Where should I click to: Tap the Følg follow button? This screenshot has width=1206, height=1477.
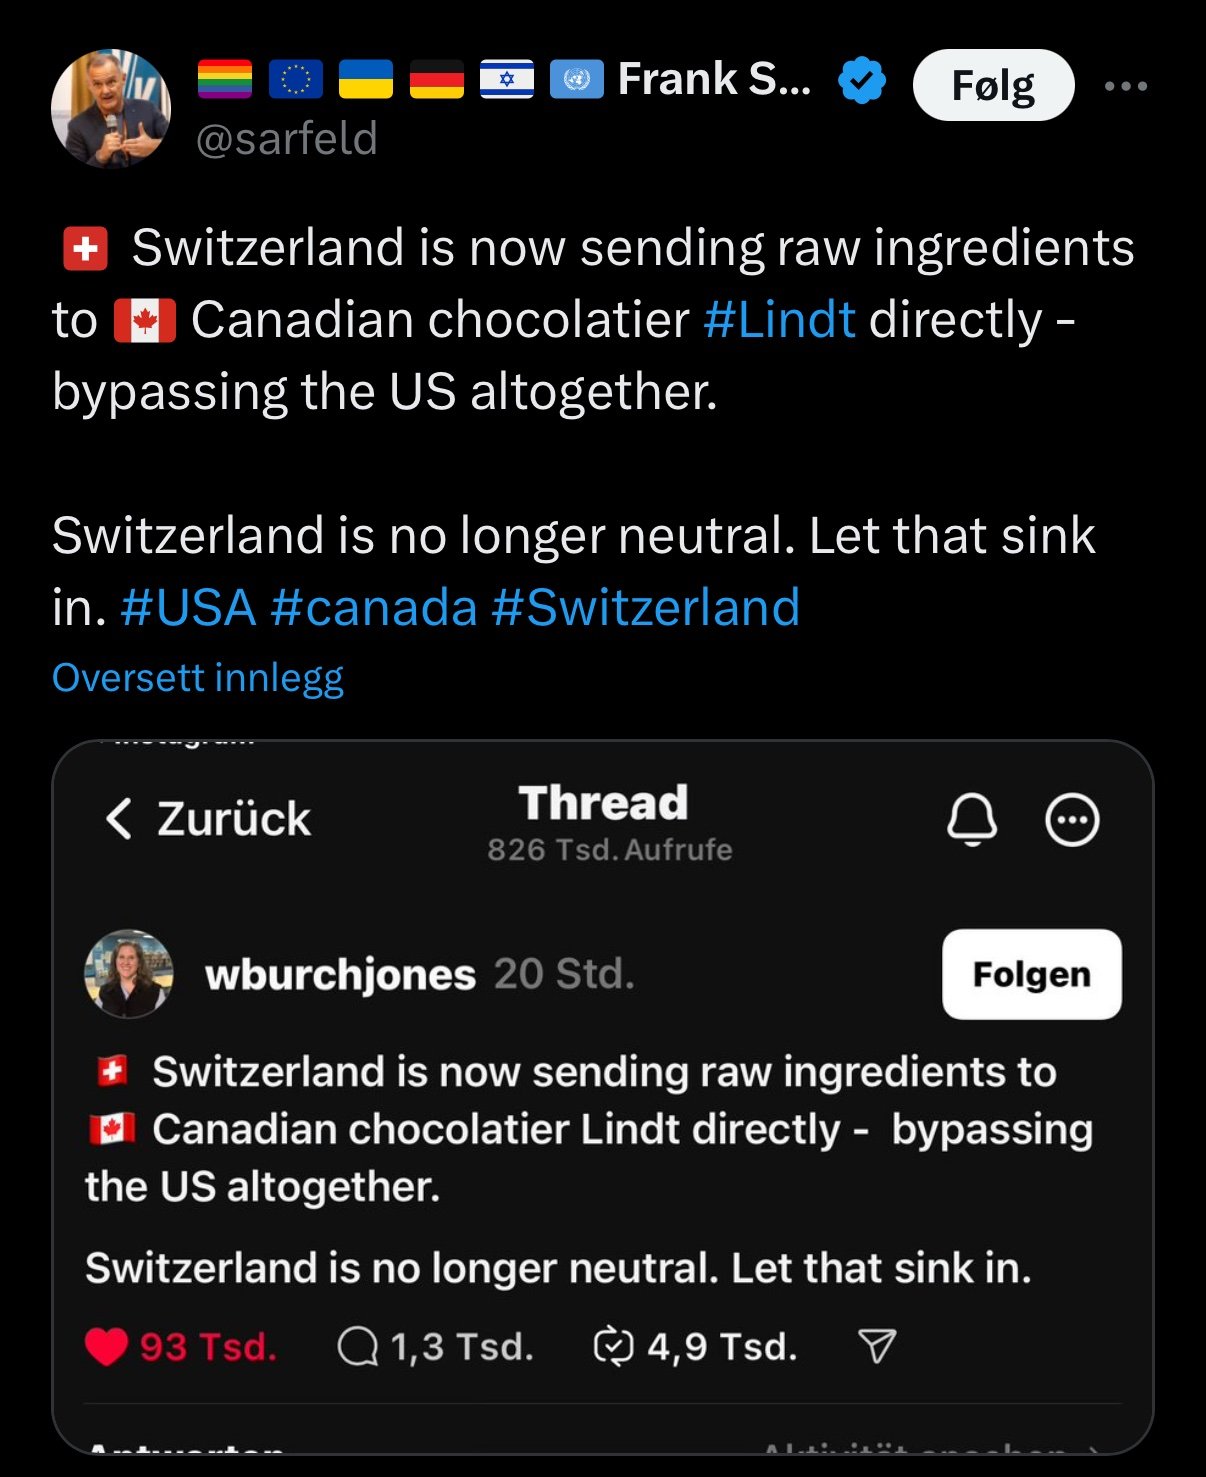tap(993, 85)
